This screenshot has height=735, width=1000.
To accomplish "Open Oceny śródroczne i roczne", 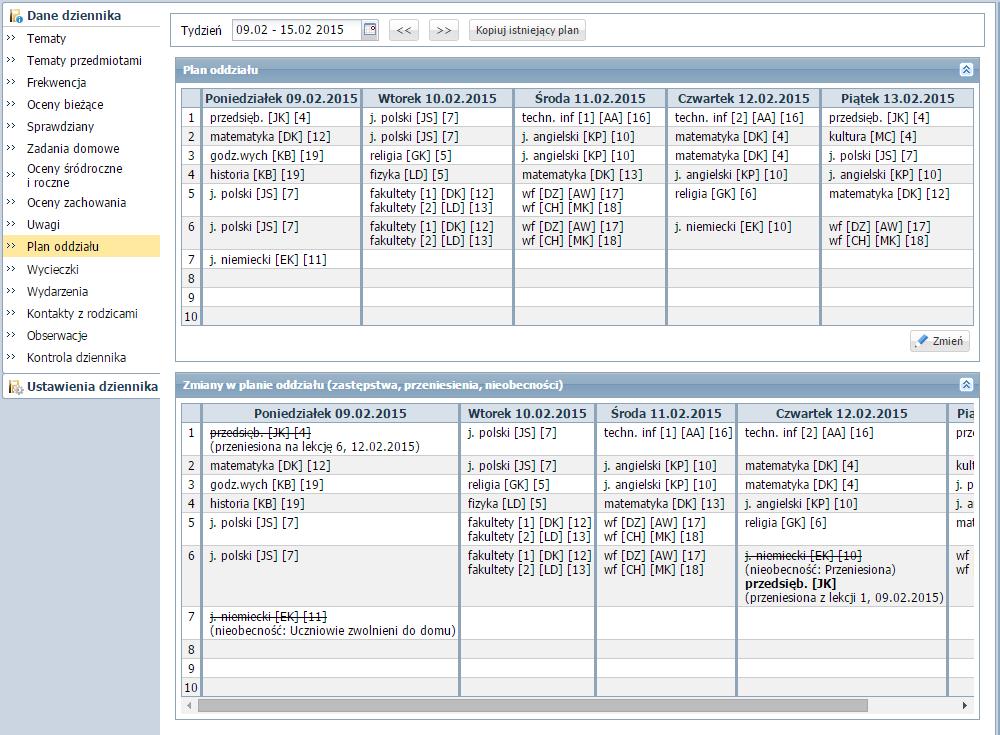I will 75,175.
